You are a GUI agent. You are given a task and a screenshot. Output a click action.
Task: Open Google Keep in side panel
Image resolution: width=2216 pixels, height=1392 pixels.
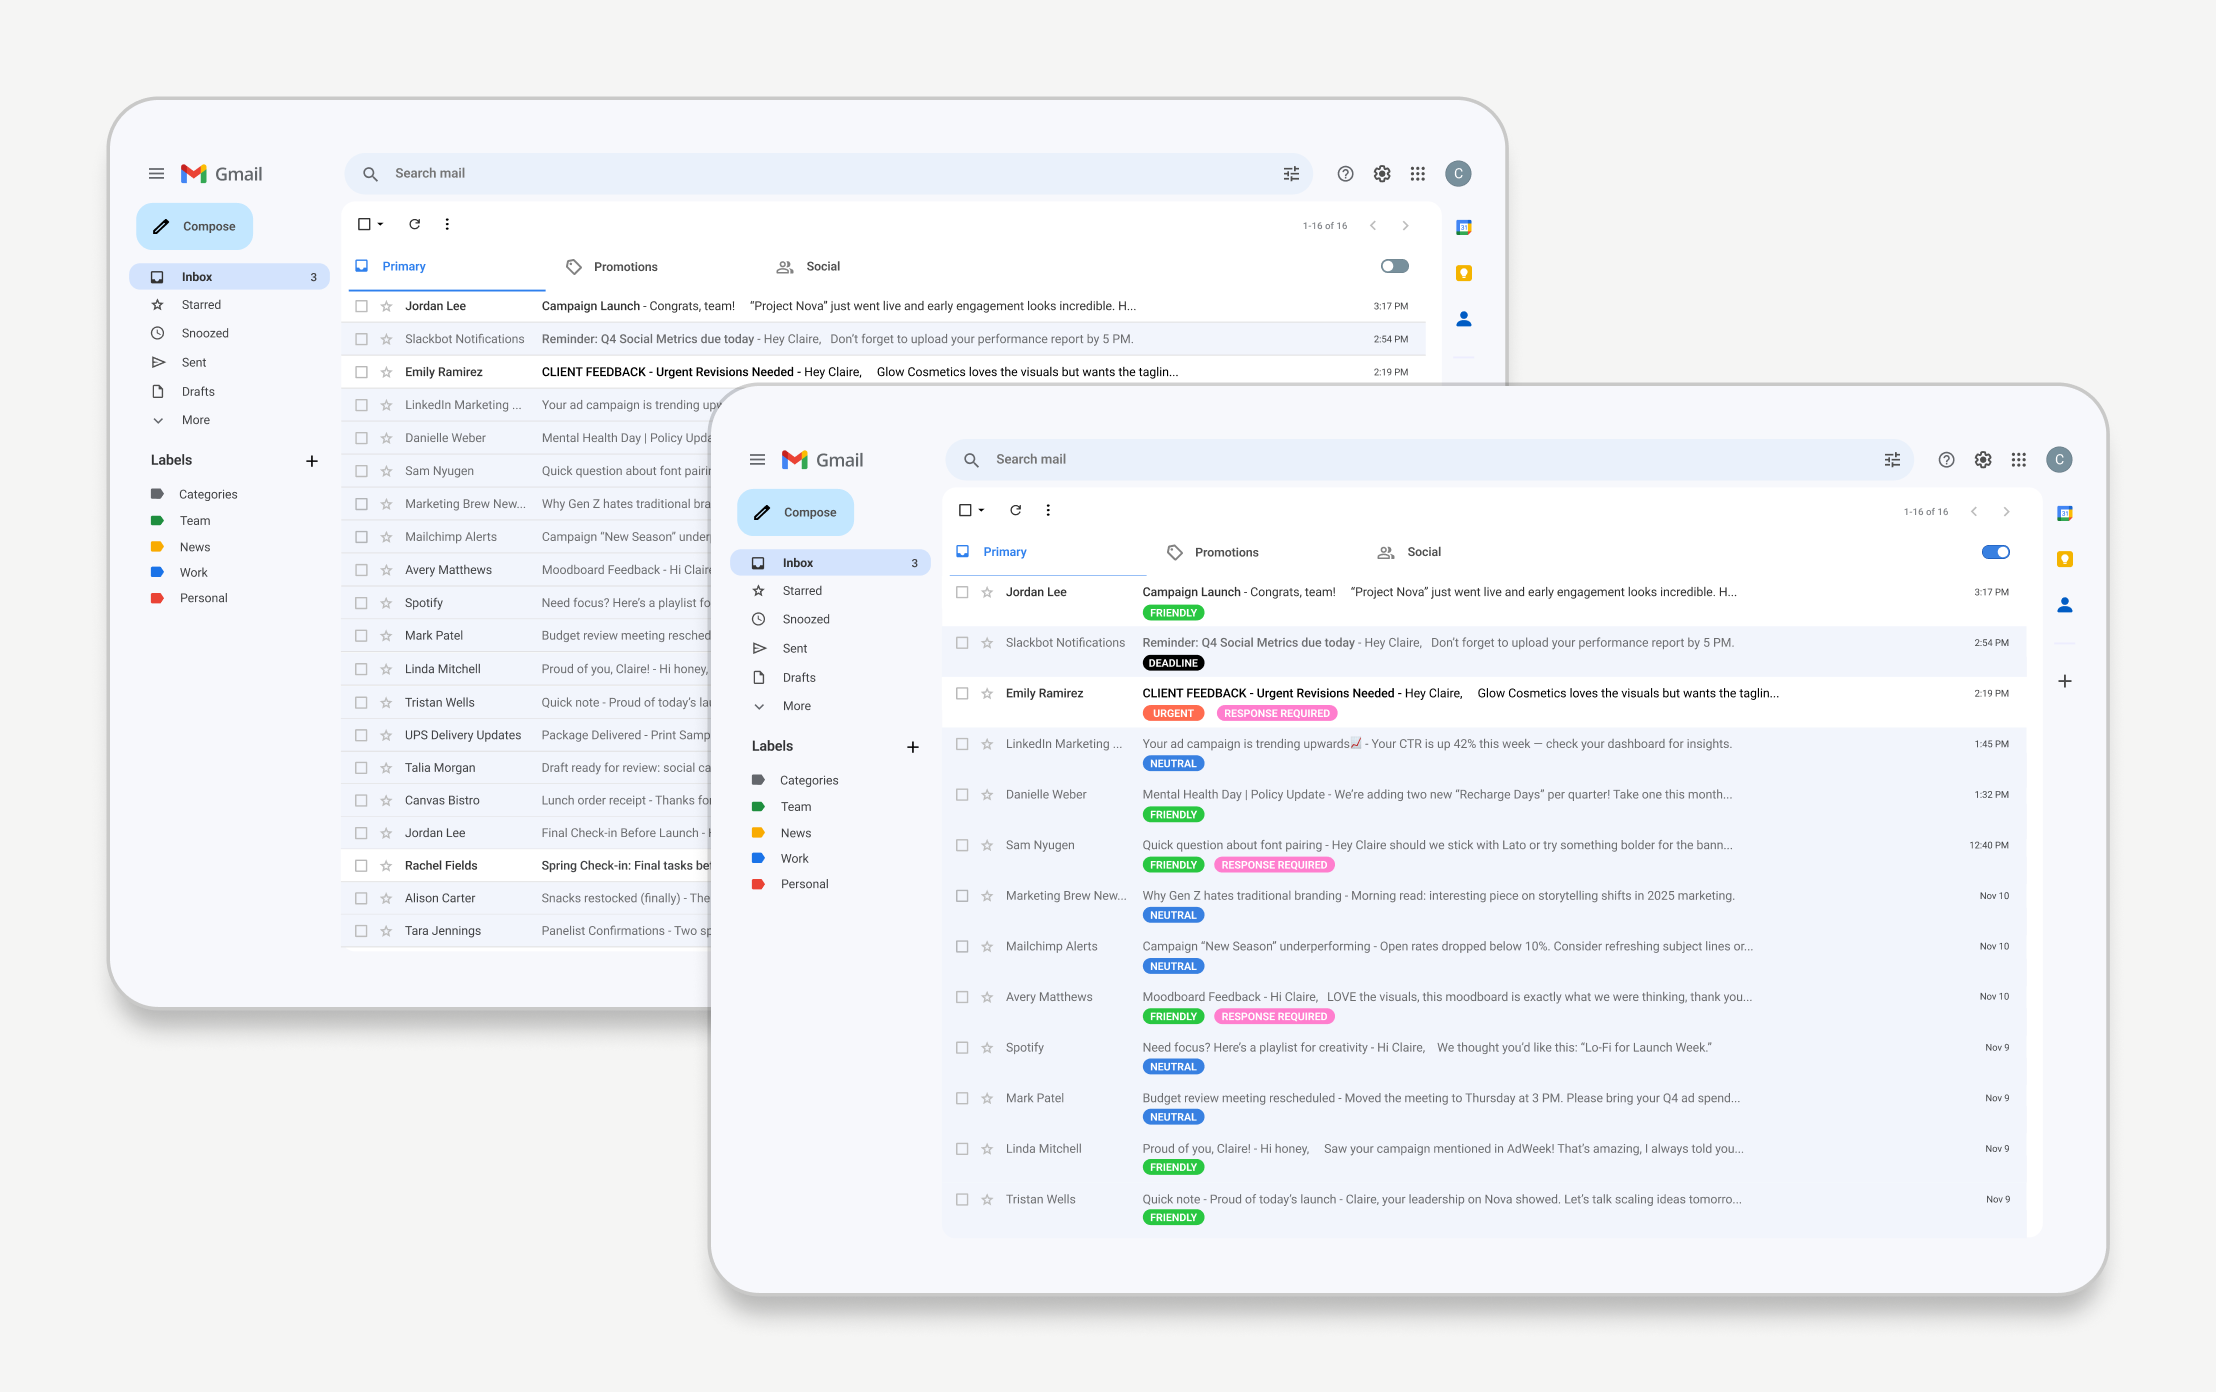pos(2065,559)
